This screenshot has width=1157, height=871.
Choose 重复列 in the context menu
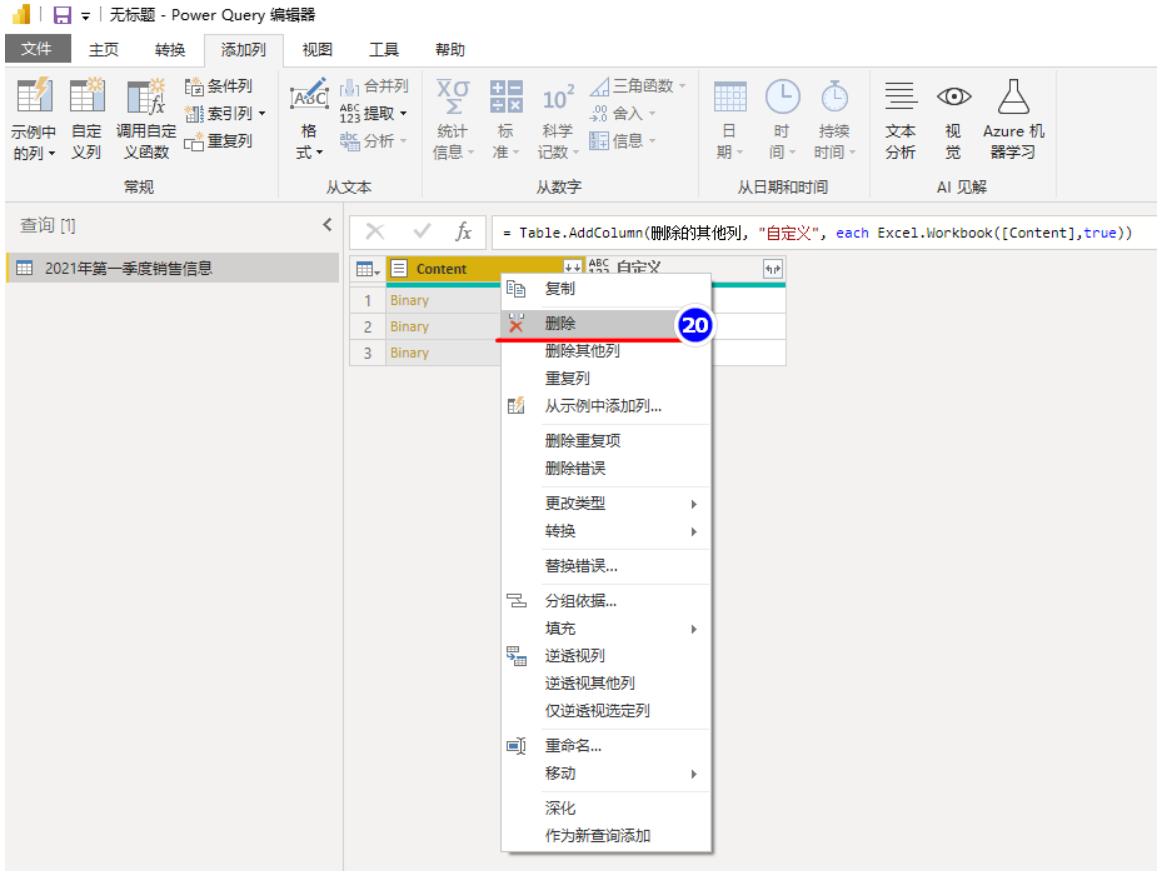[x=606, y=379]
